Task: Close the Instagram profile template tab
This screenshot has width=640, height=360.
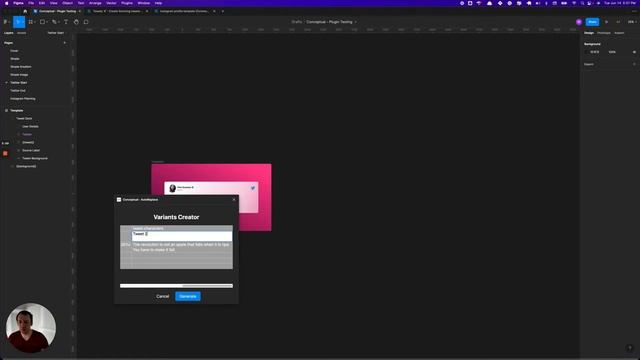Action: point(214,11)
